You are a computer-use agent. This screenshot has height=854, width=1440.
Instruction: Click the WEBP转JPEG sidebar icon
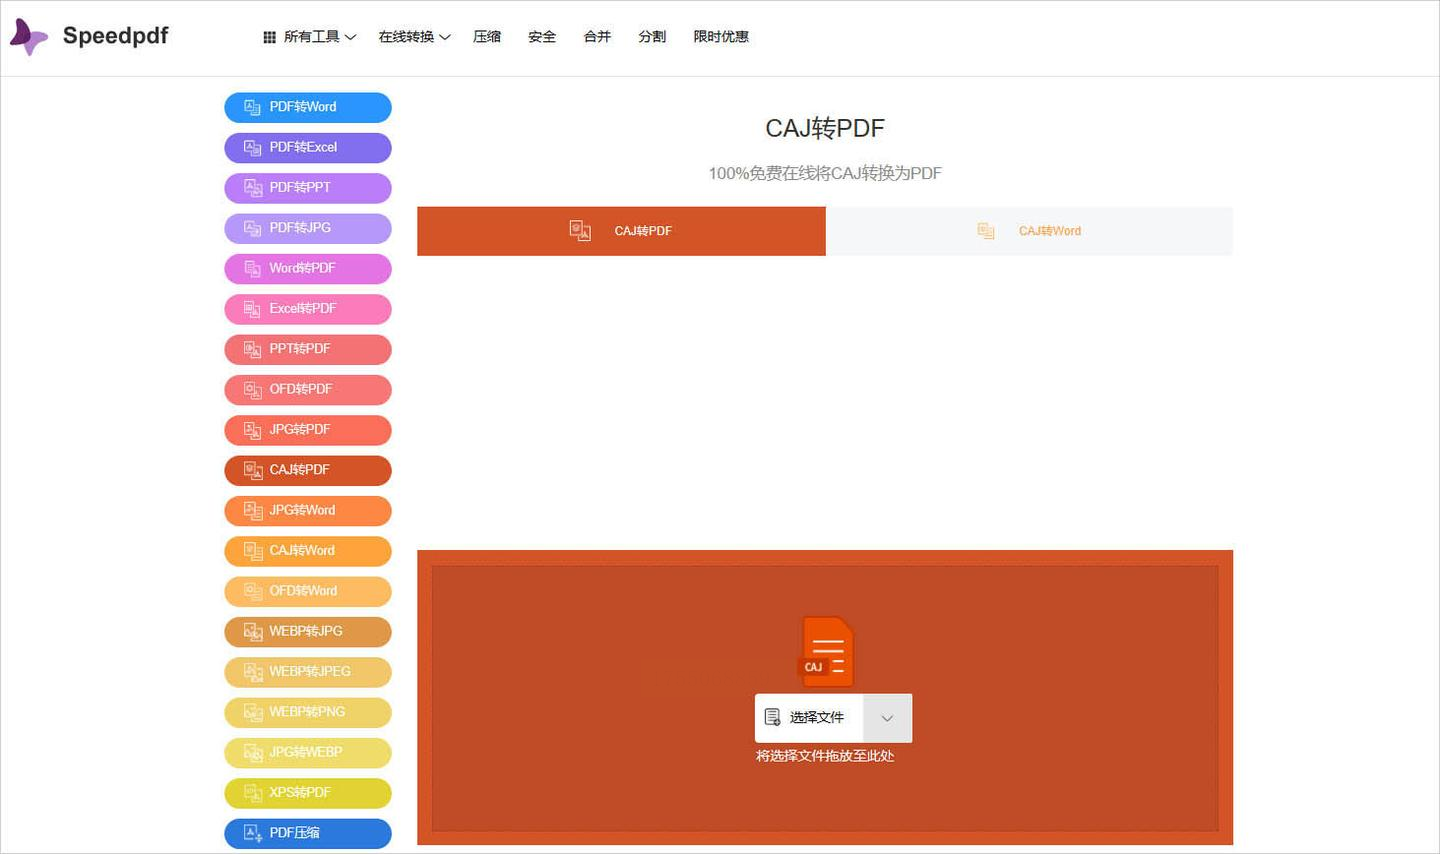(x=253, y=672)
